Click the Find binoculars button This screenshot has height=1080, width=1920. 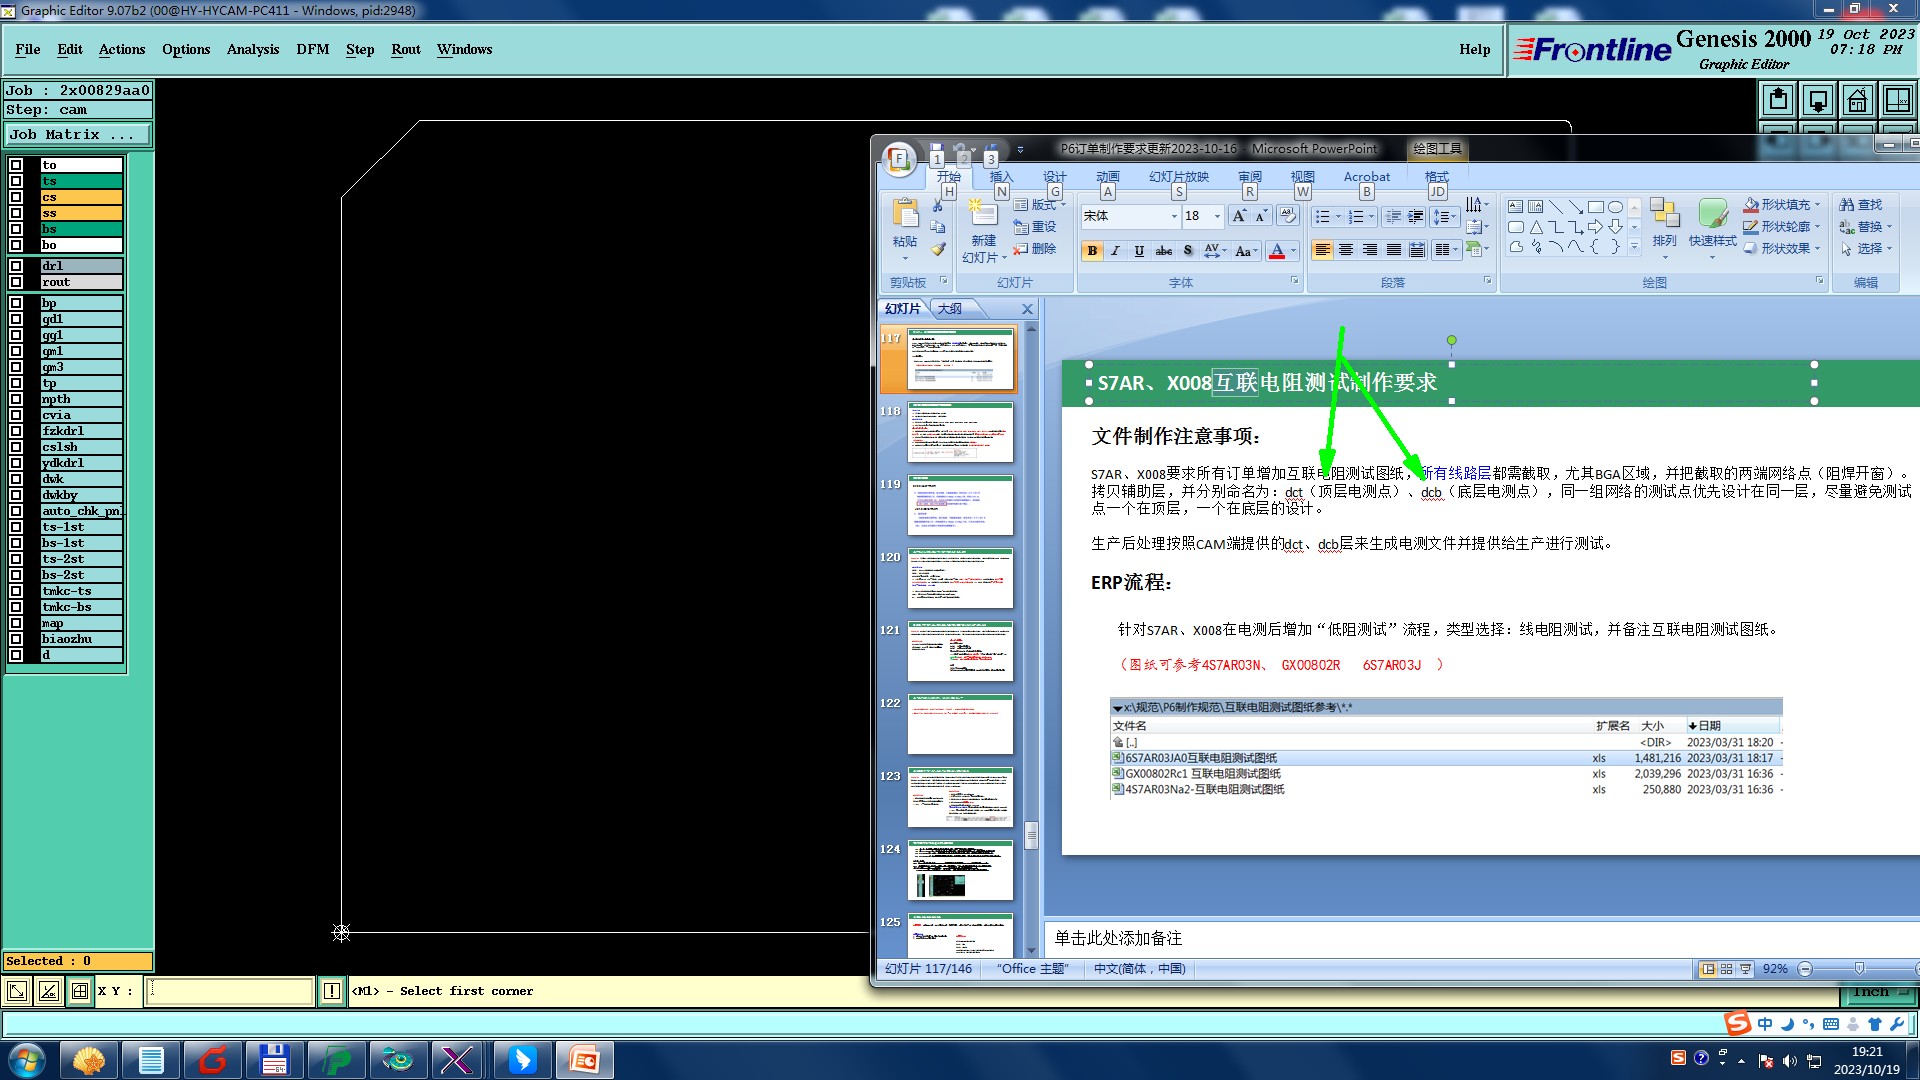pyautogui.click(x=1861, y=205)
